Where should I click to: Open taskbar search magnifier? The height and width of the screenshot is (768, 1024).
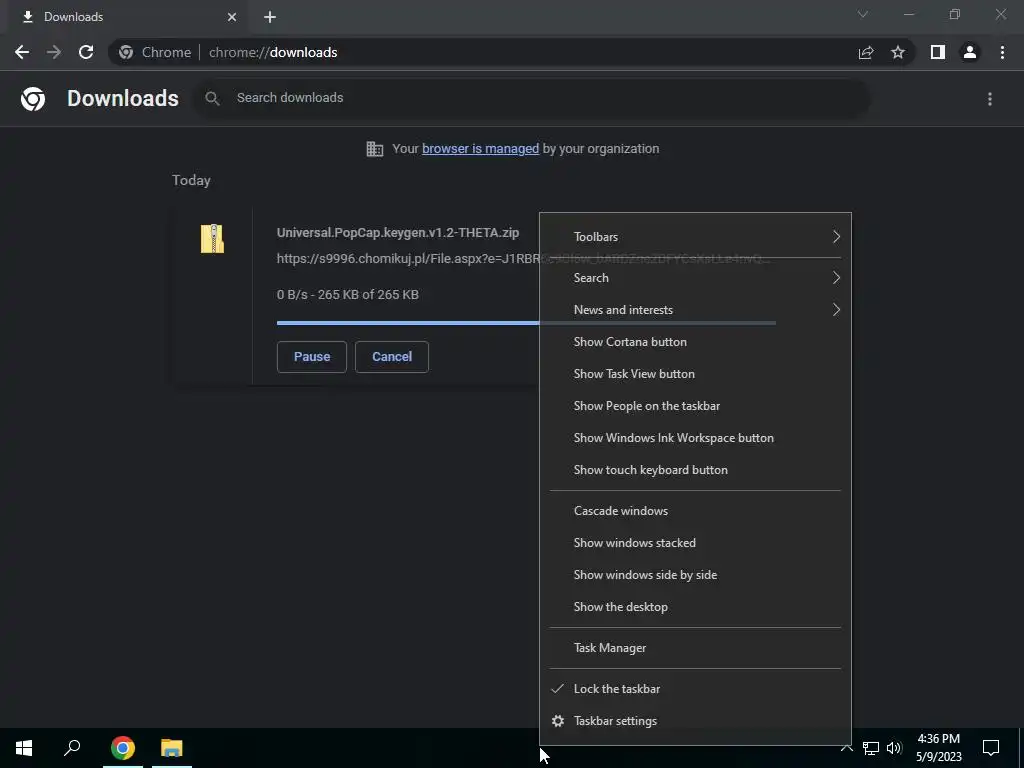pyautogui.click(x=72, y=748)
